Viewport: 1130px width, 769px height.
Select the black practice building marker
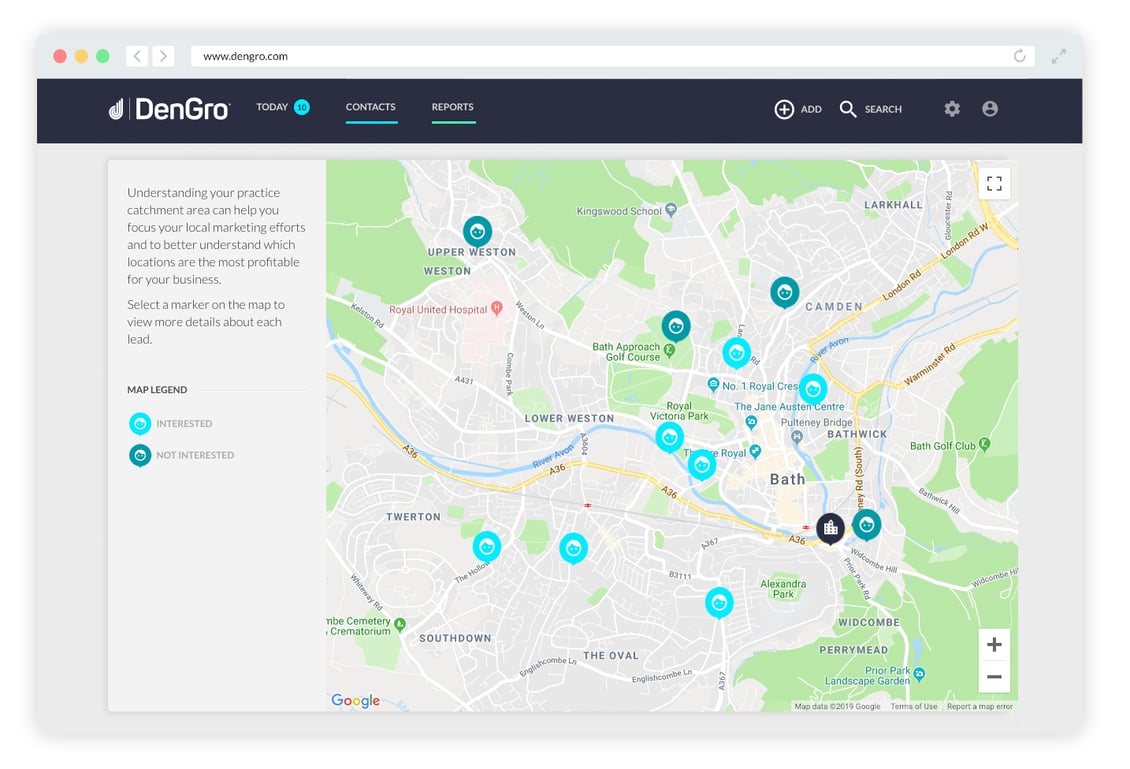pyautogui.click(x=830, y=527)
